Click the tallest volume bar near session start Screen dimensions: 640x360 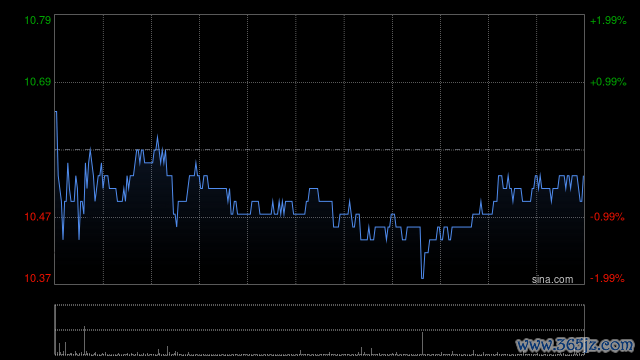pos(84,340)
